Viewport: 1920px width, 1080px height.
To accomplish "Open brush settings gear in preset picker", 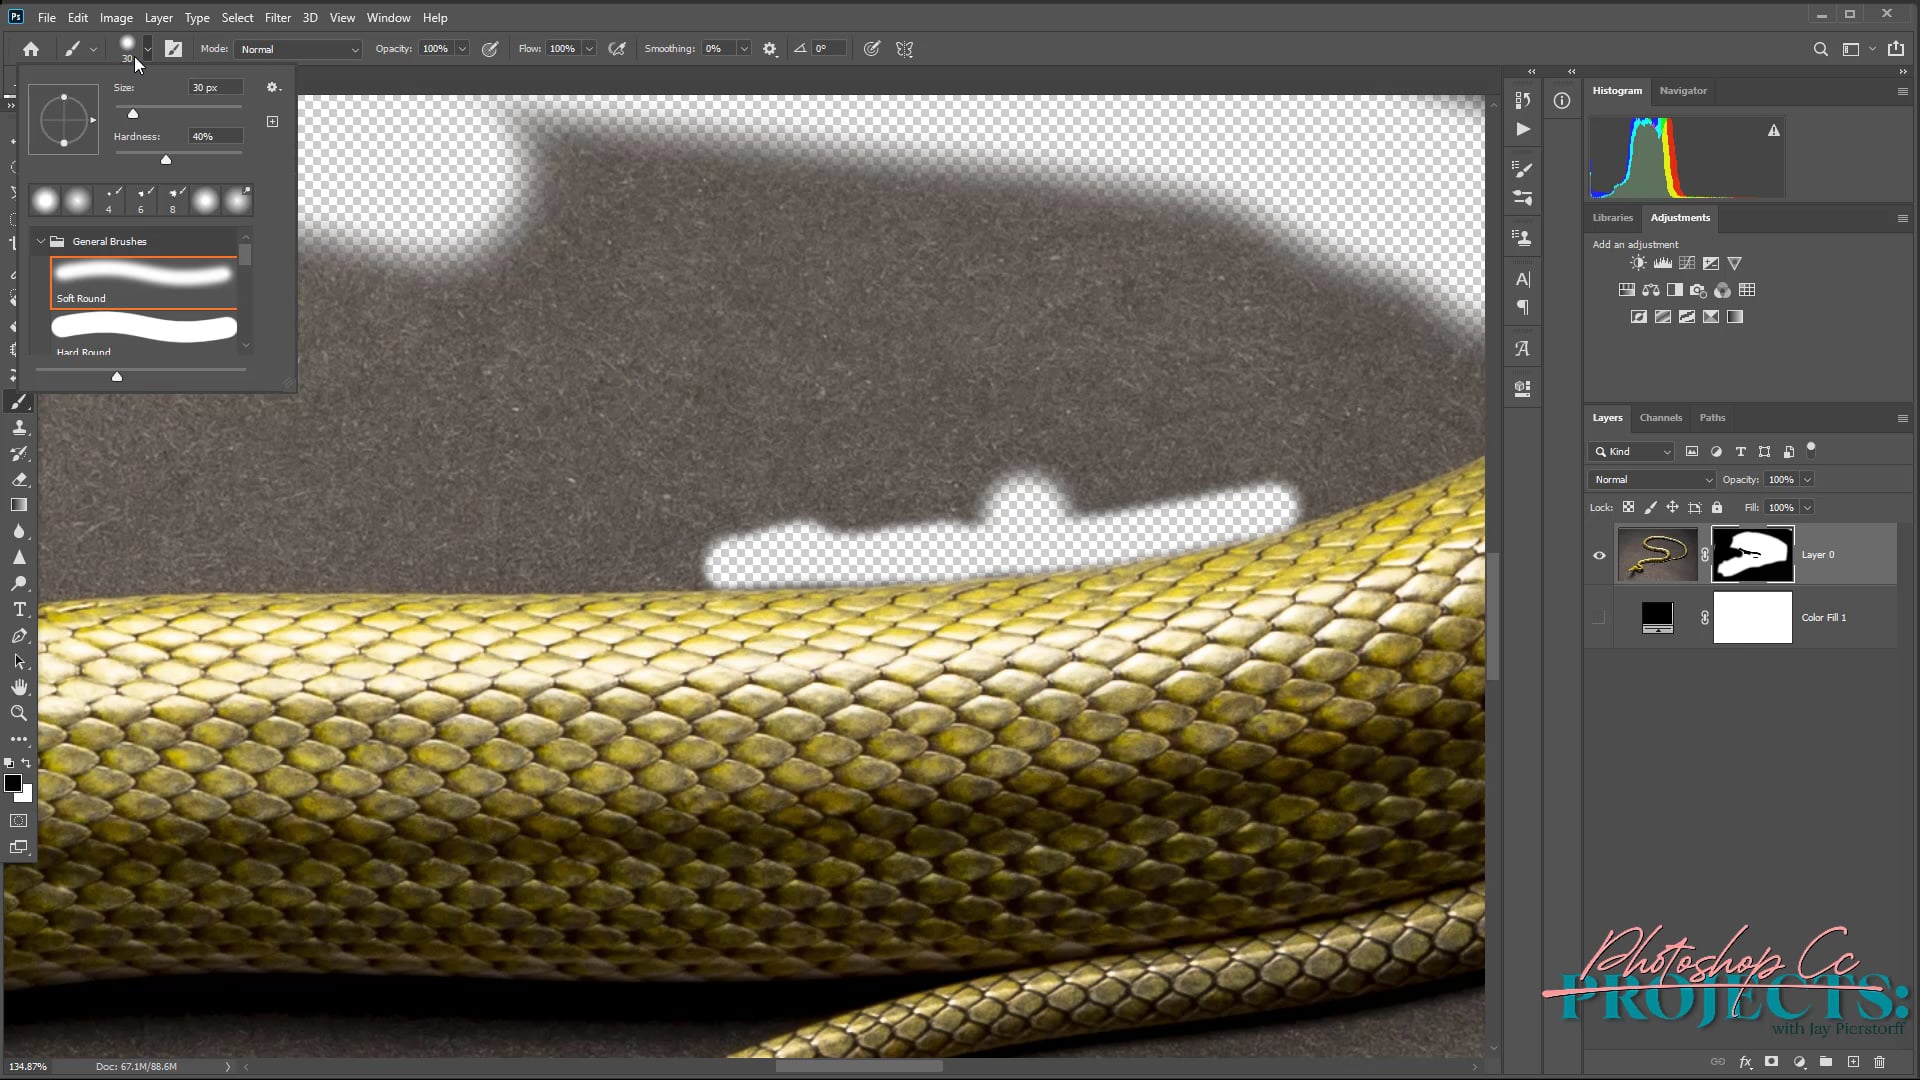I will [x=272, y=88].
